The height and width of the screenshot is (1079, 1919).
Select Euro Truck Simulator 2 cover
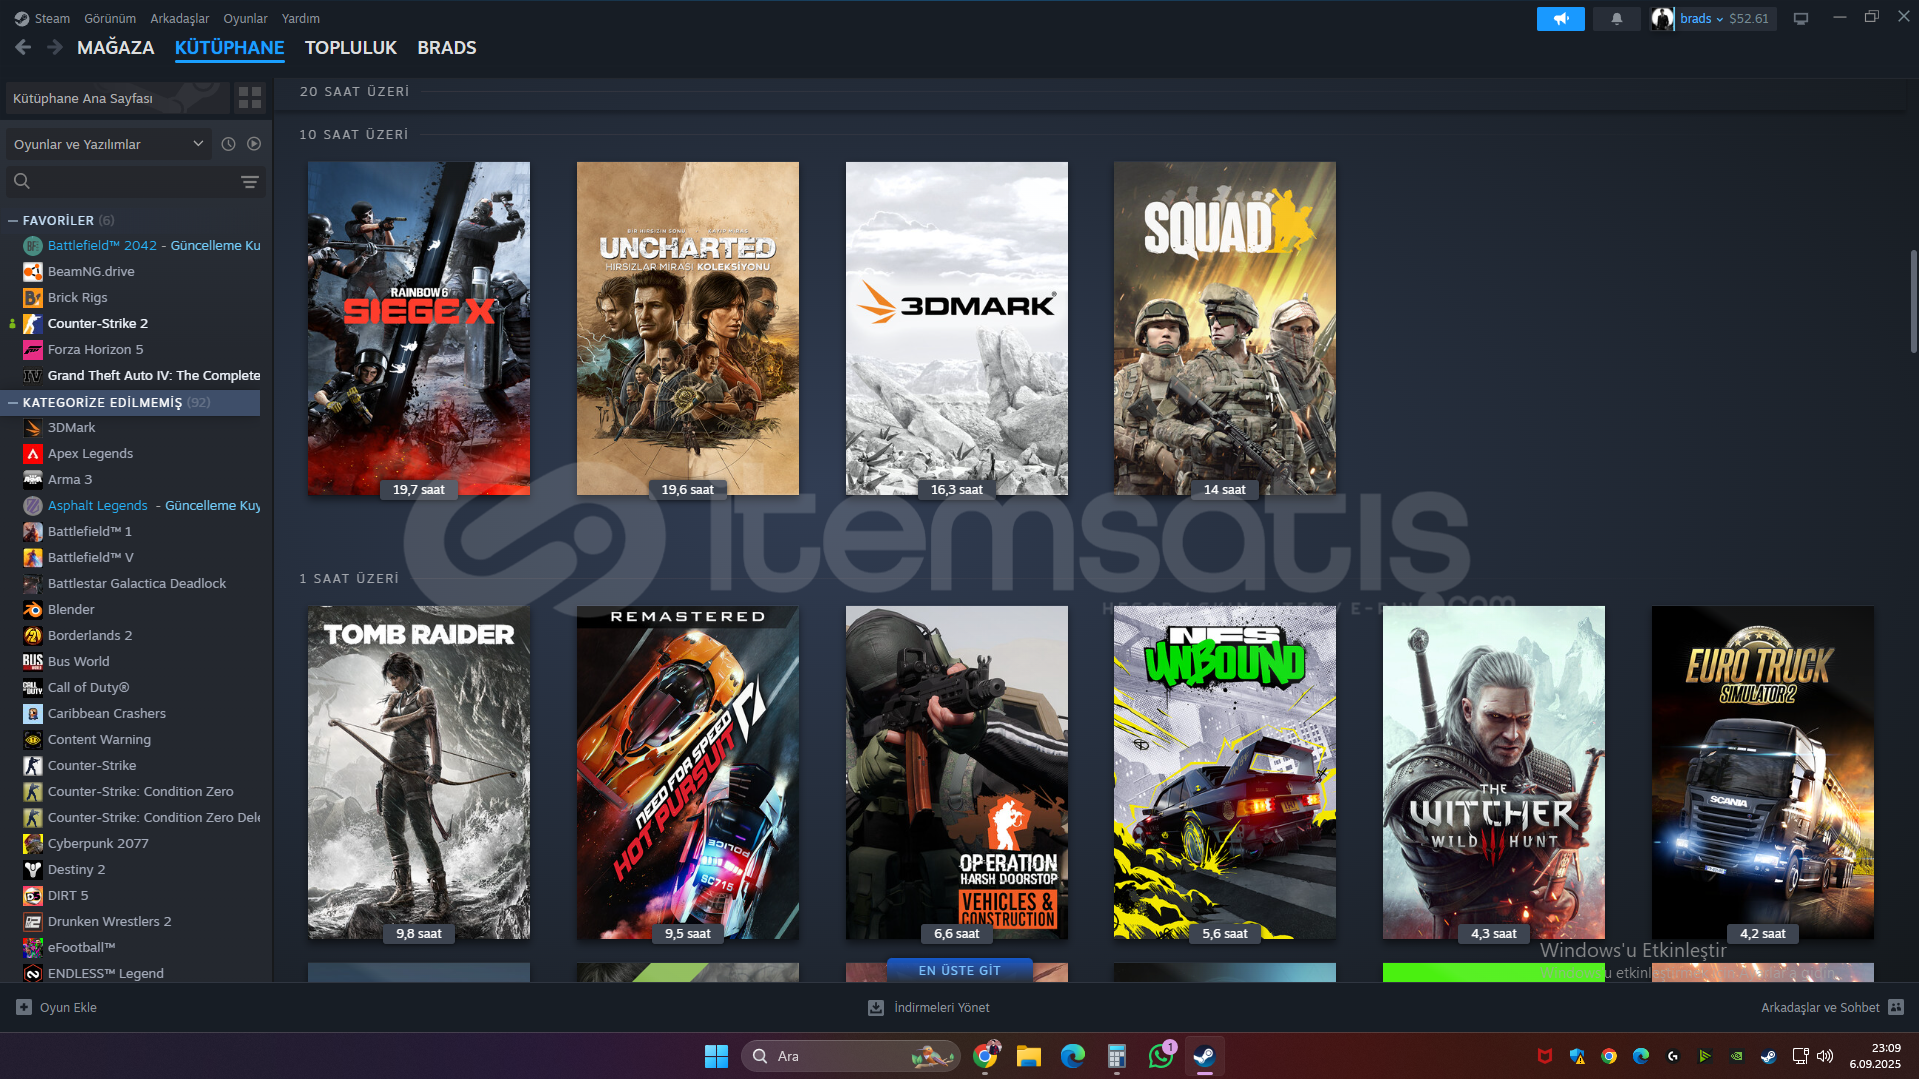click(1763, 772)
